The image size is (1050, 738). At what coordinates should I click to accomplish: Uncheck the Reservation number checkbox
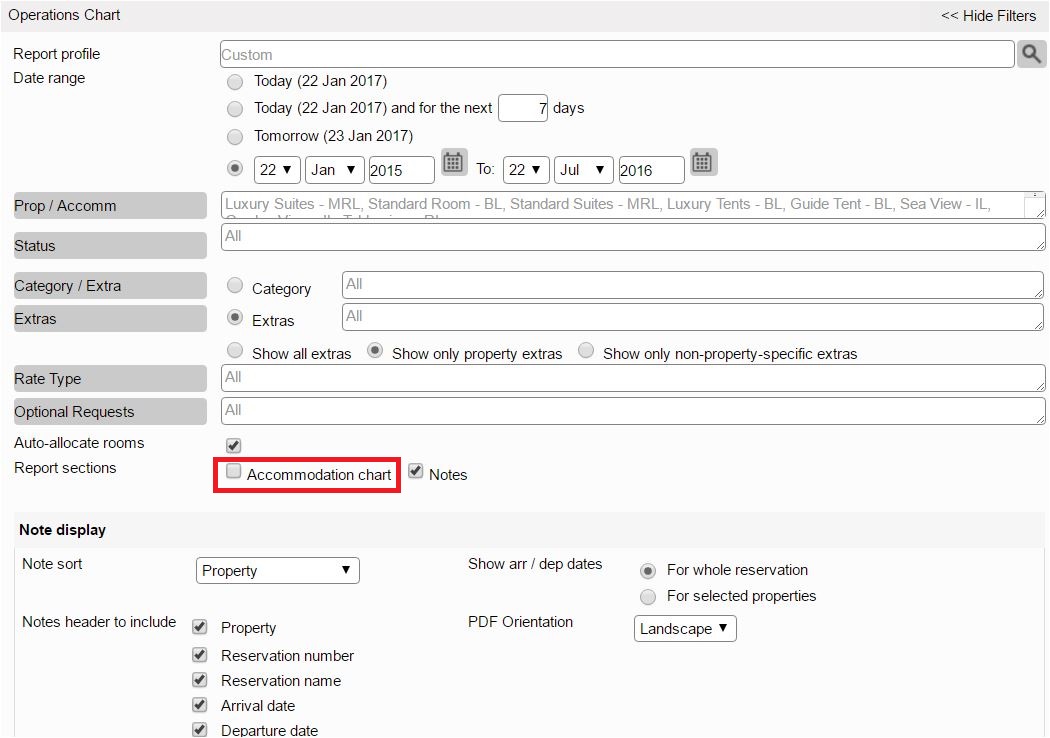coord(200,654)
